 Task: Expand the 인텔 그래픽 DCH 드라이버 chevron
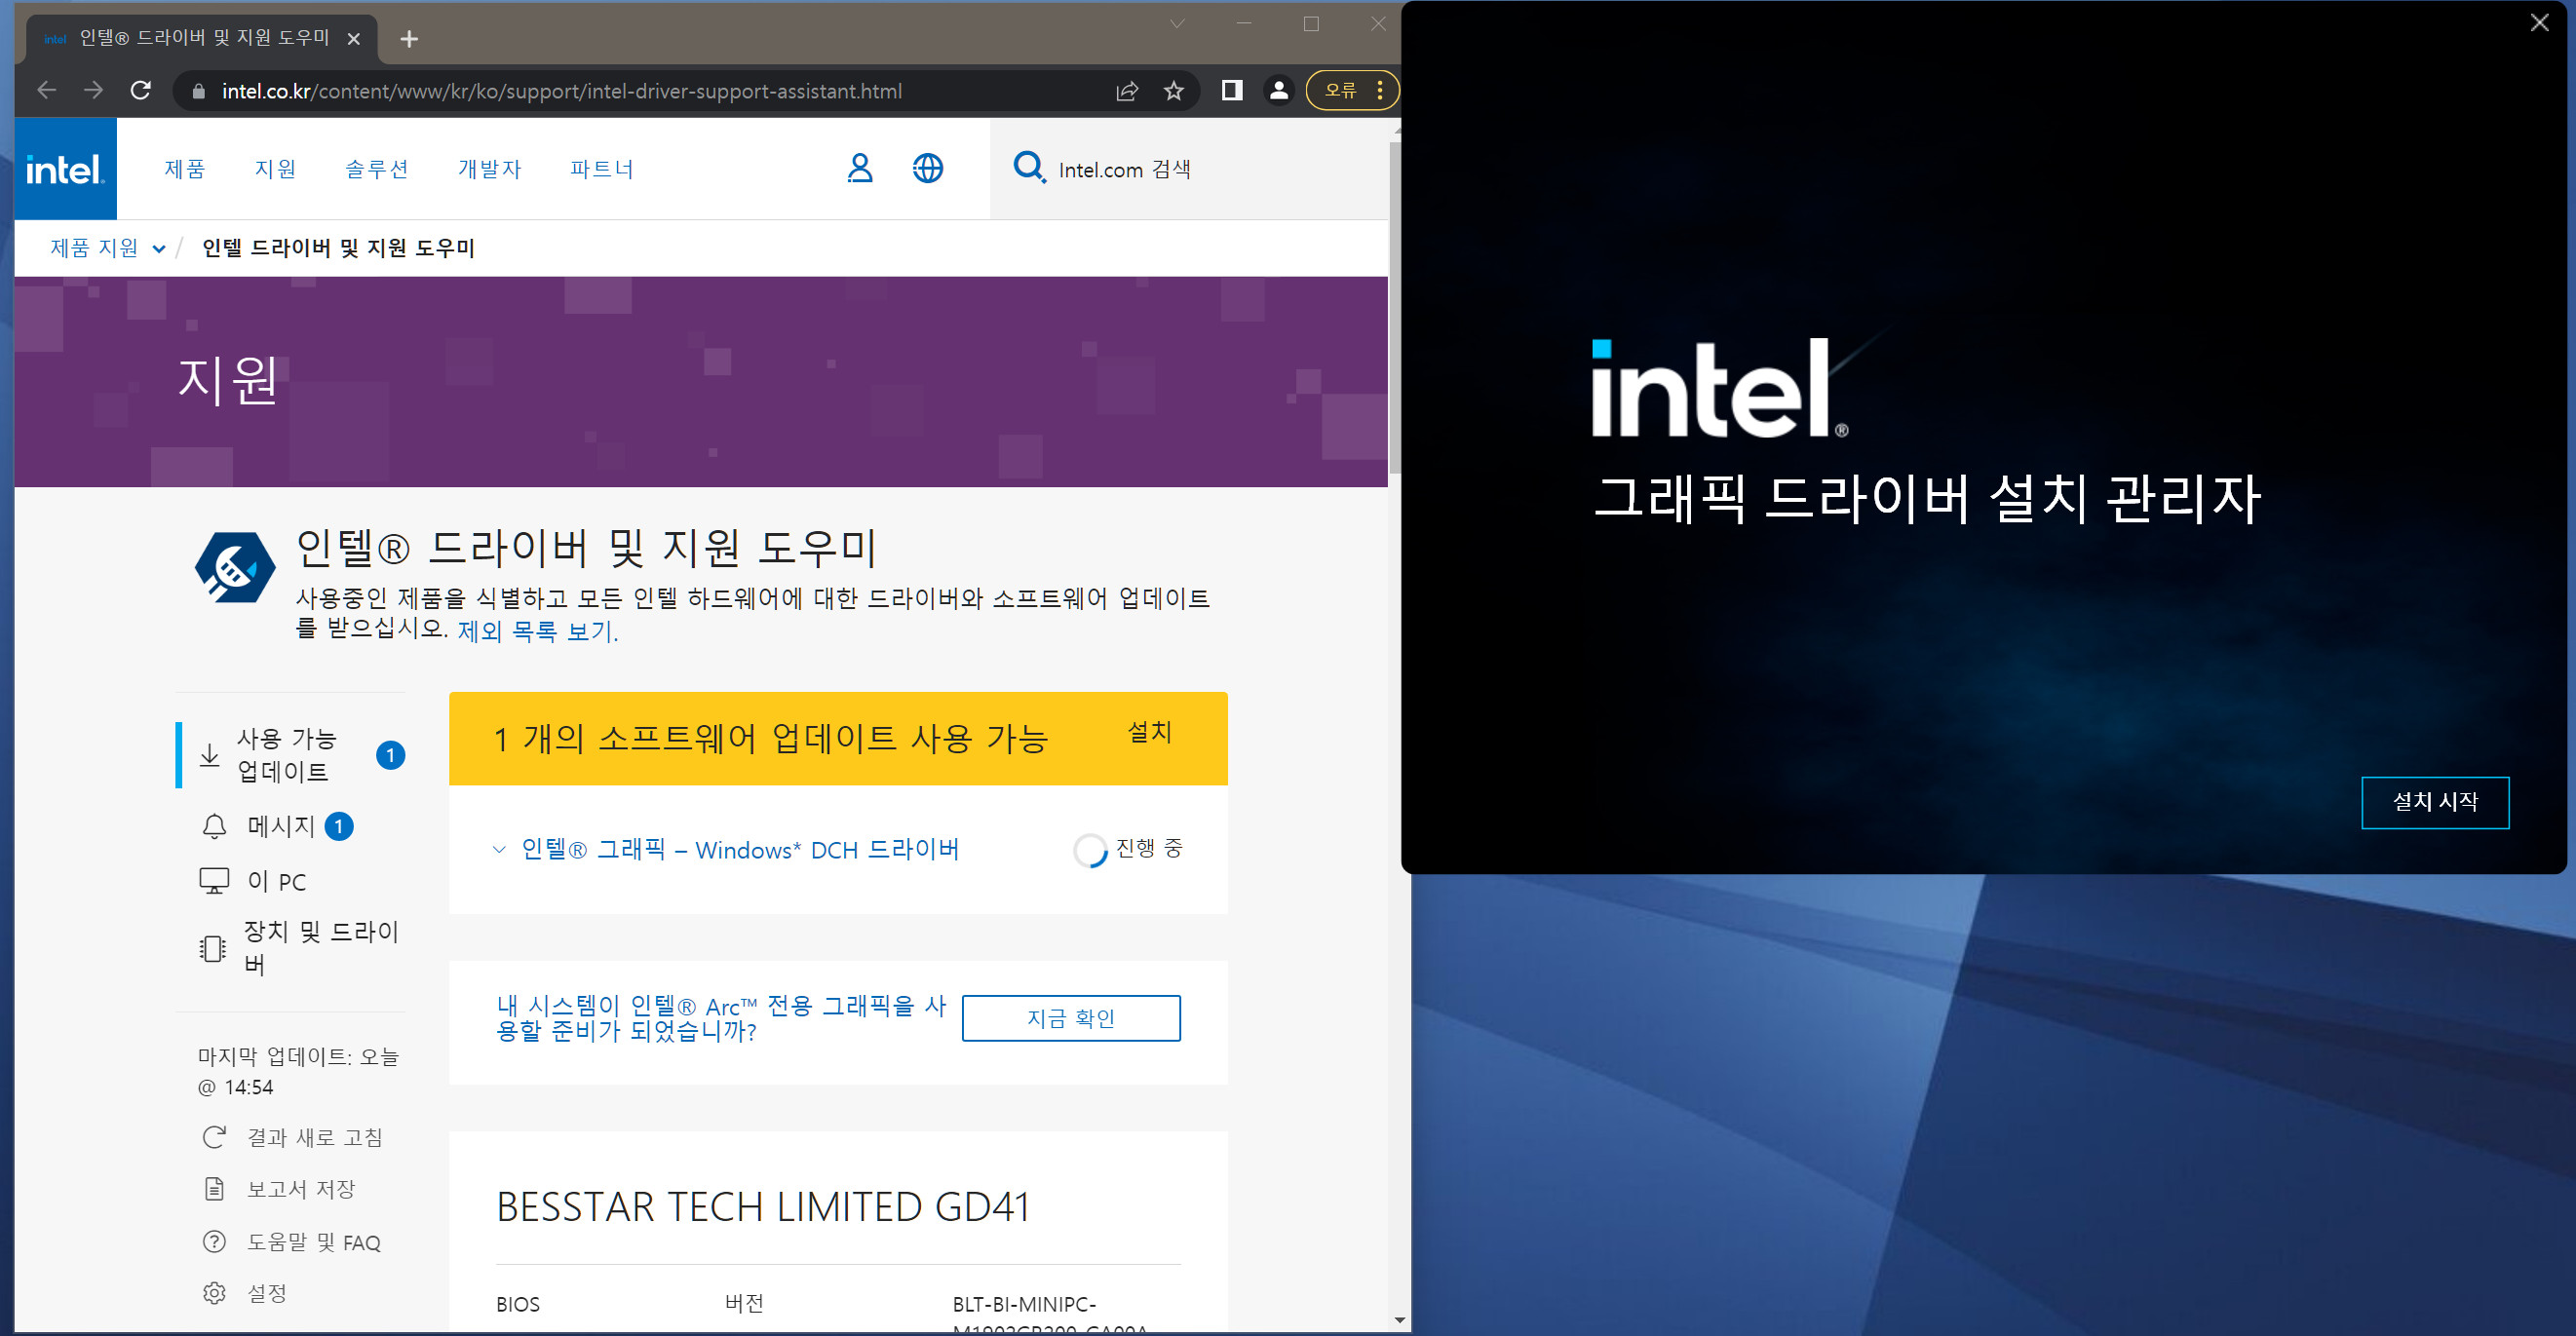[499, 850]
